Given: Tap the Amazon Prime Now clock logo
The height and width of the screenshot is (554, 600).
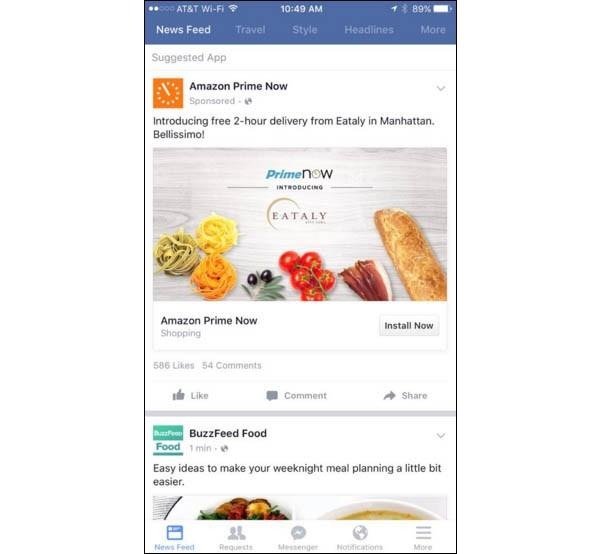Looking at the screenshot, I should 168,93.
